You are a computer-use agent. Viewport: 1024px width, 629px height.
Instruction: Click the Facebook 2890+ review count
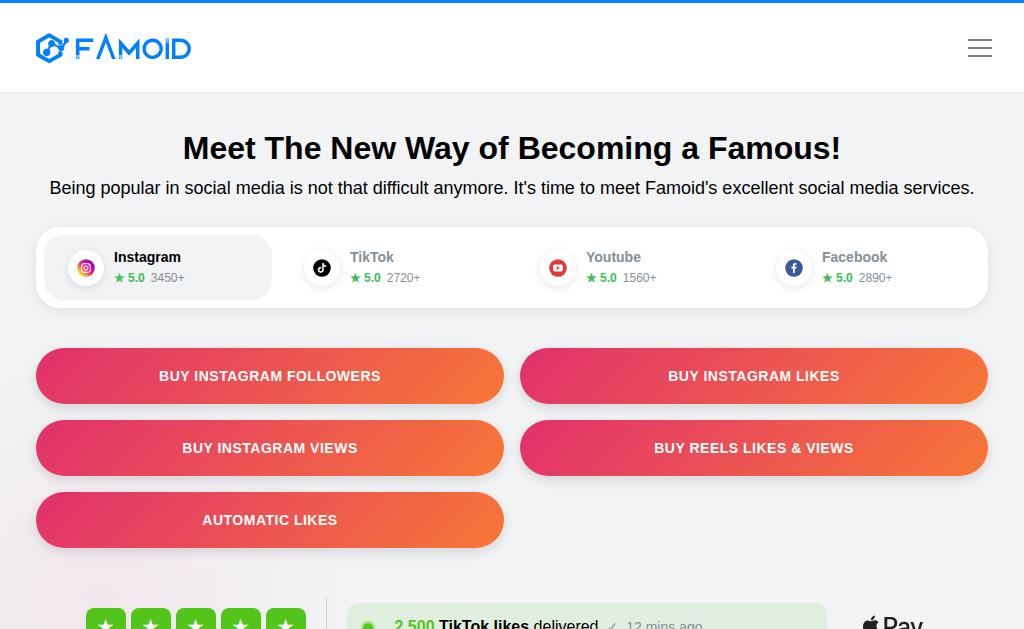click(x=875, y=278)
